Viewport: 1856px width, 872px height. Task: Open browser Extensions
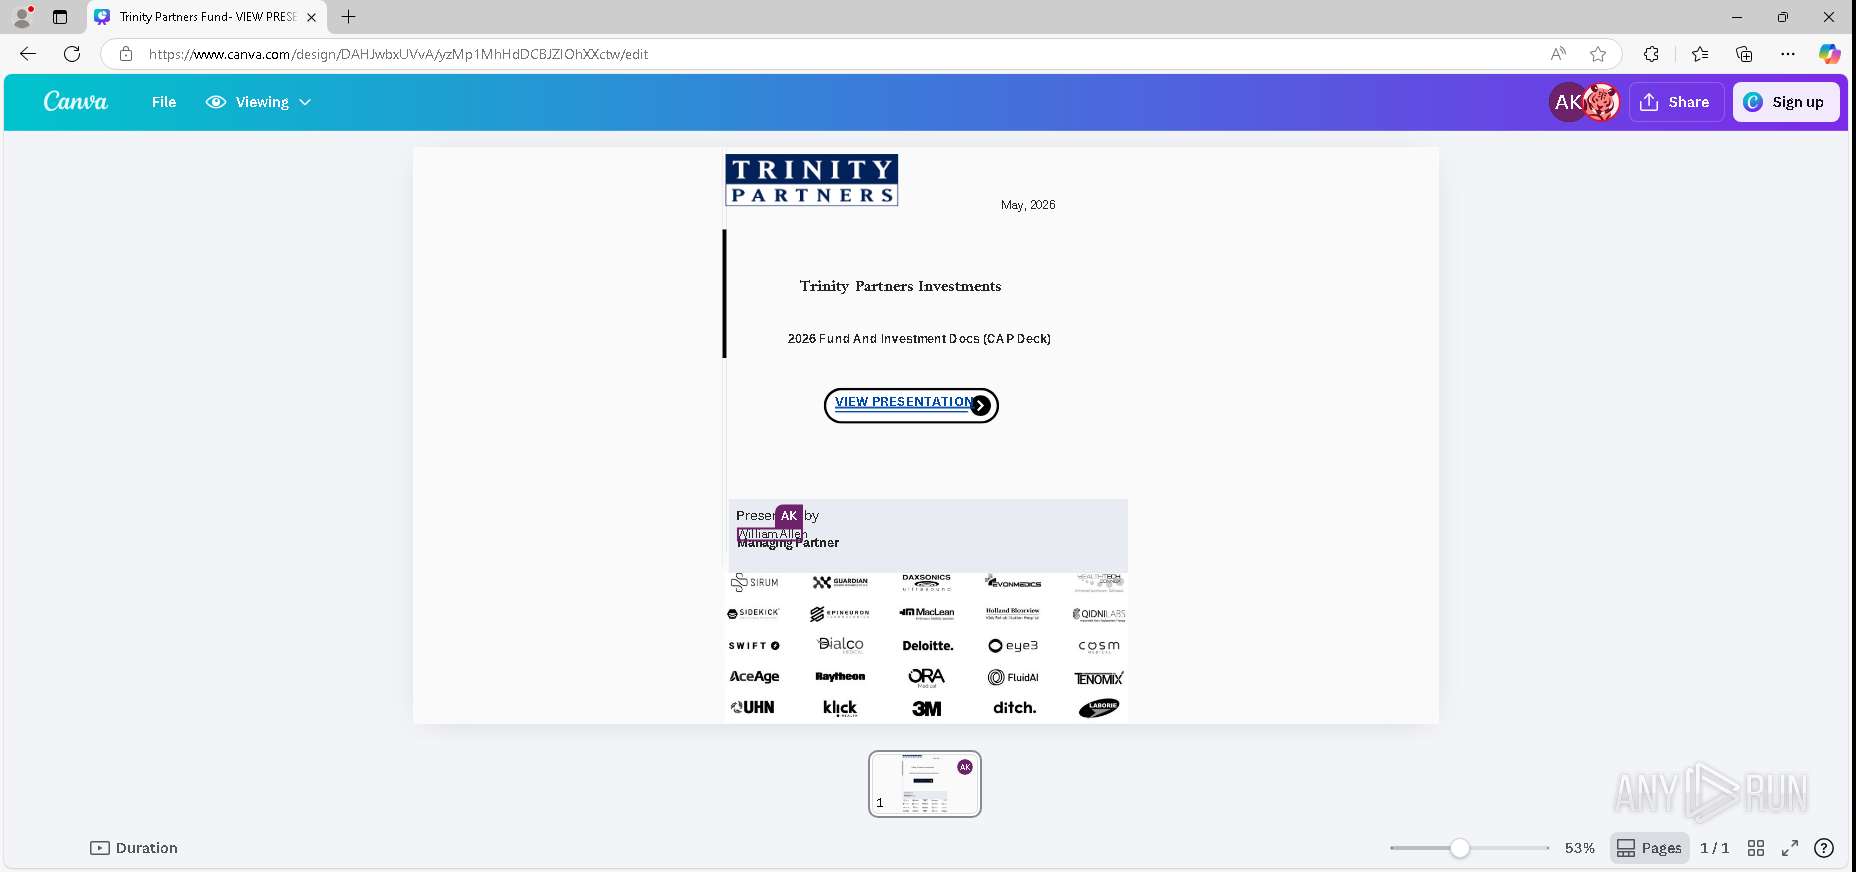point(1651,54)
